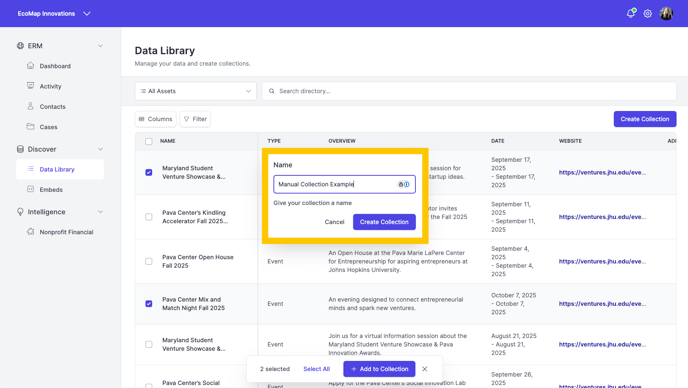Image resolution: width=688 pixels, height=388 pixels.
Task: Open Embeds in sidebar
Action: [51, 190]
